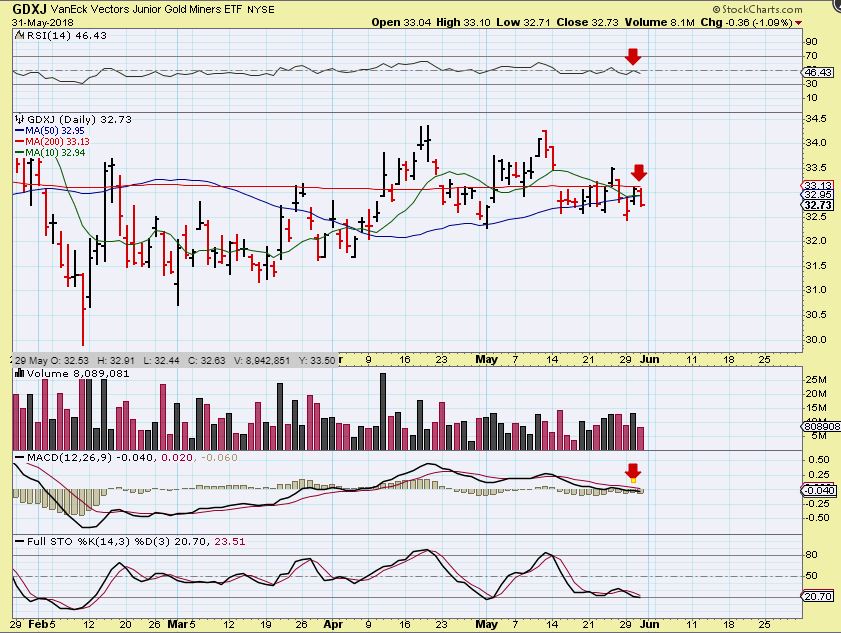Screen dimensions: 841x633
Task: Click the 70 level on RSI axis
Action: [x=811, y=56]
